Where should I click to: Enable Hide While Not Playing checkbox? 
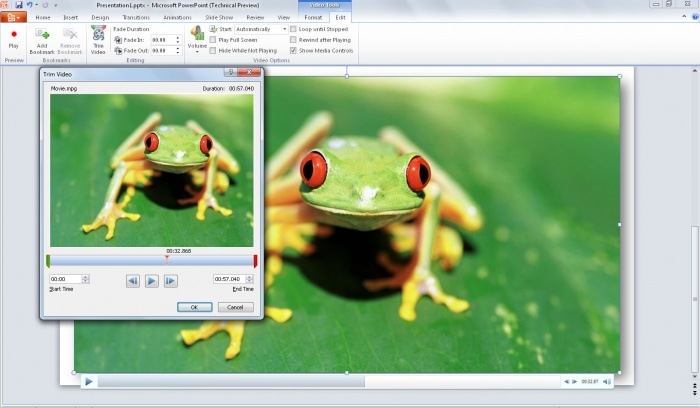pyautogui.click(x=213, y=50)
